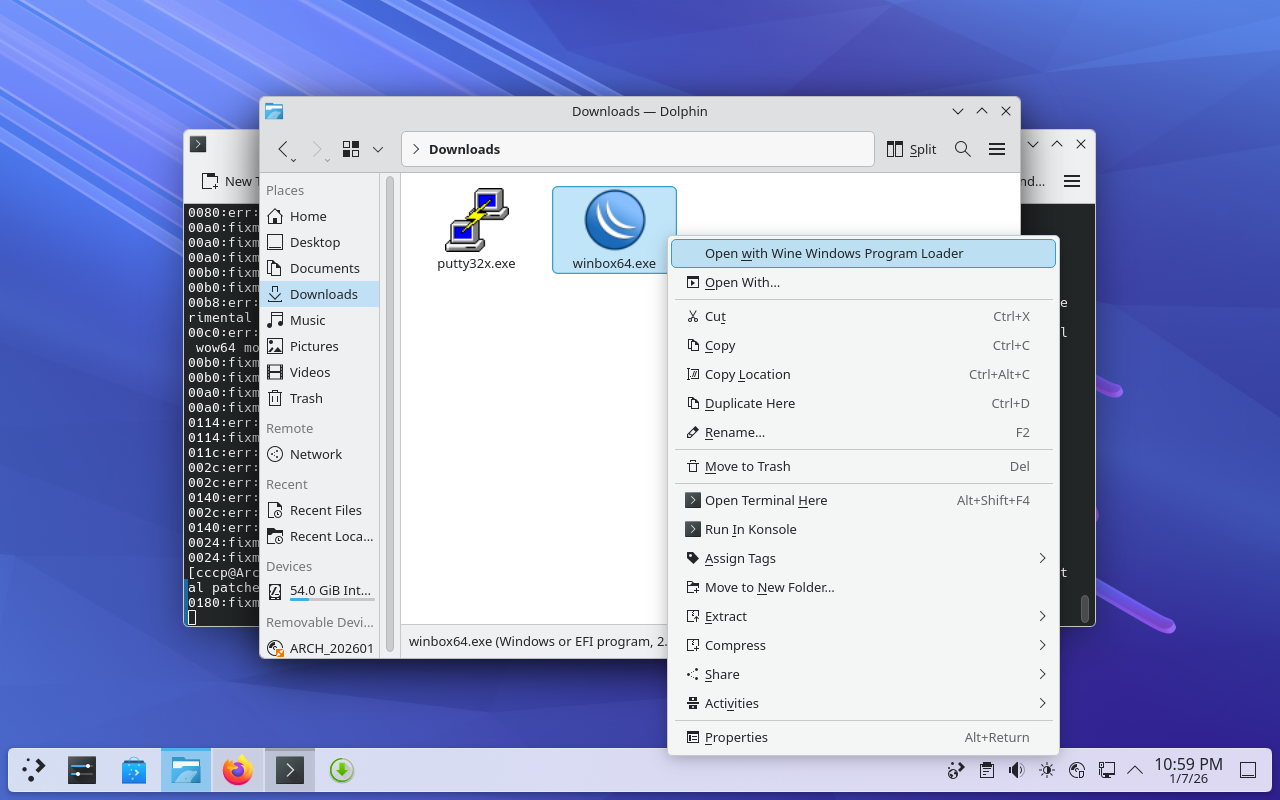
Task: Open the Documents folder in Places
Action: coord(324,268)
